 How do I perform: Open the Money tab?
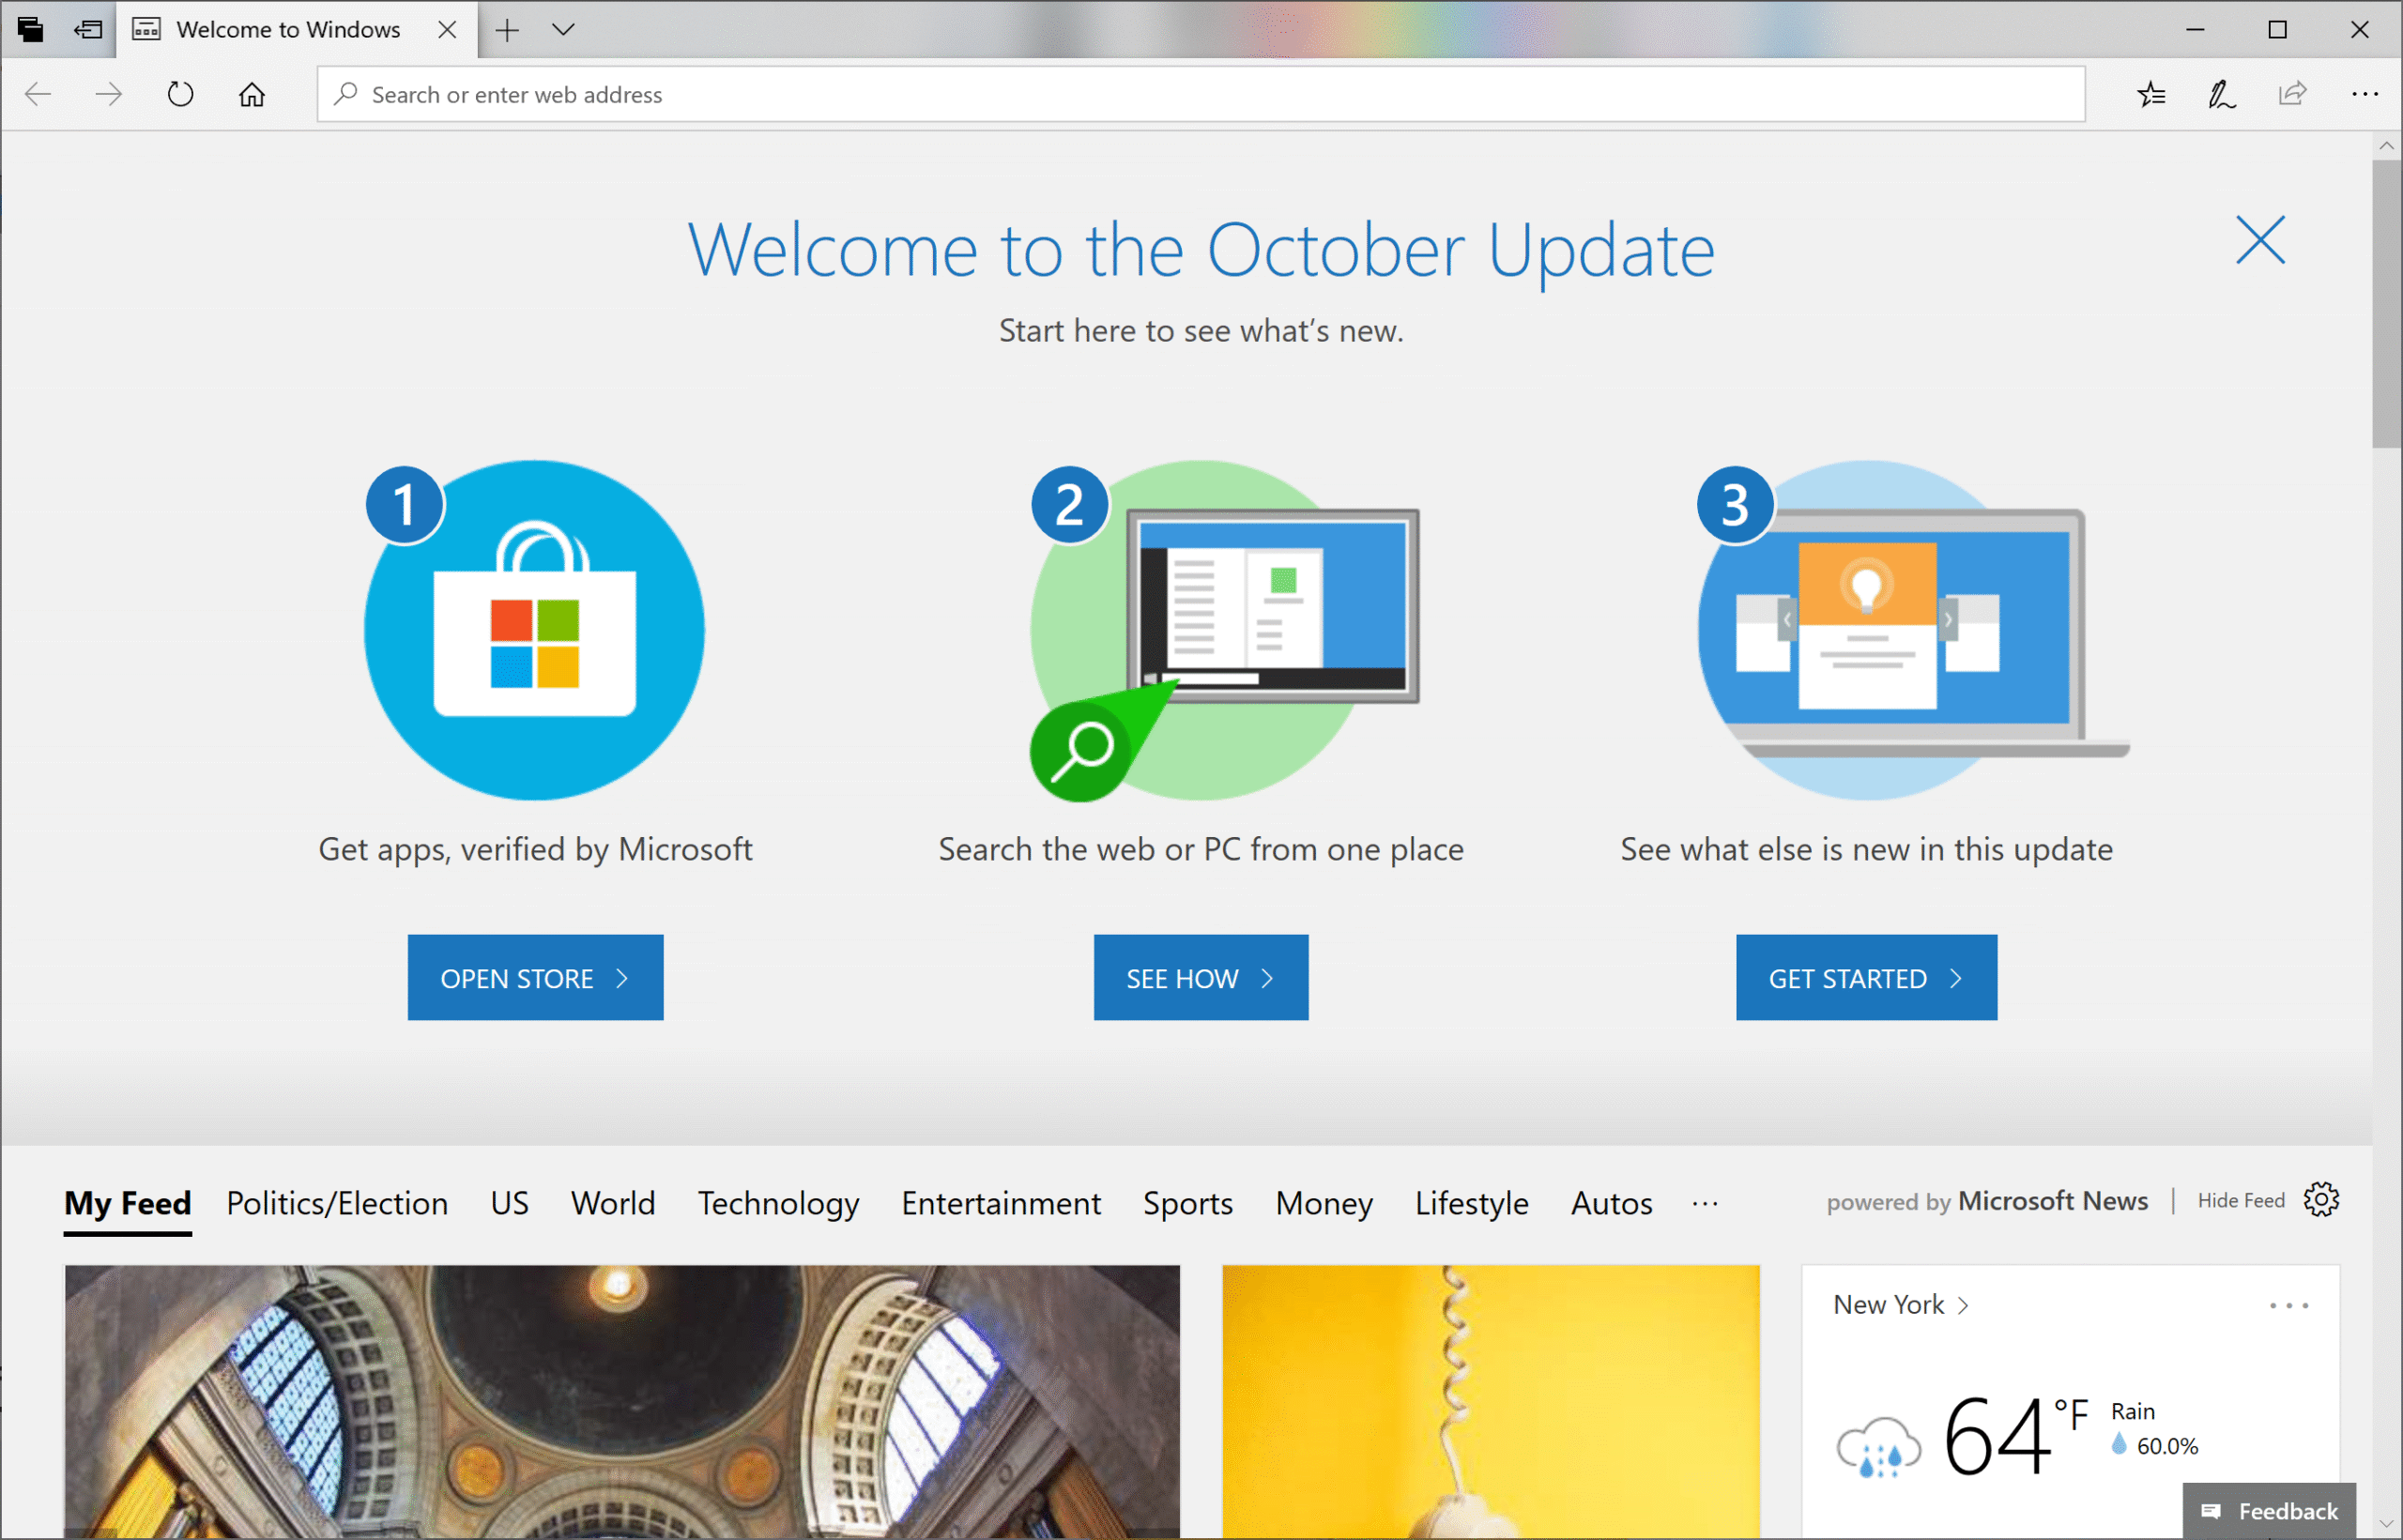point(1324,1203)
